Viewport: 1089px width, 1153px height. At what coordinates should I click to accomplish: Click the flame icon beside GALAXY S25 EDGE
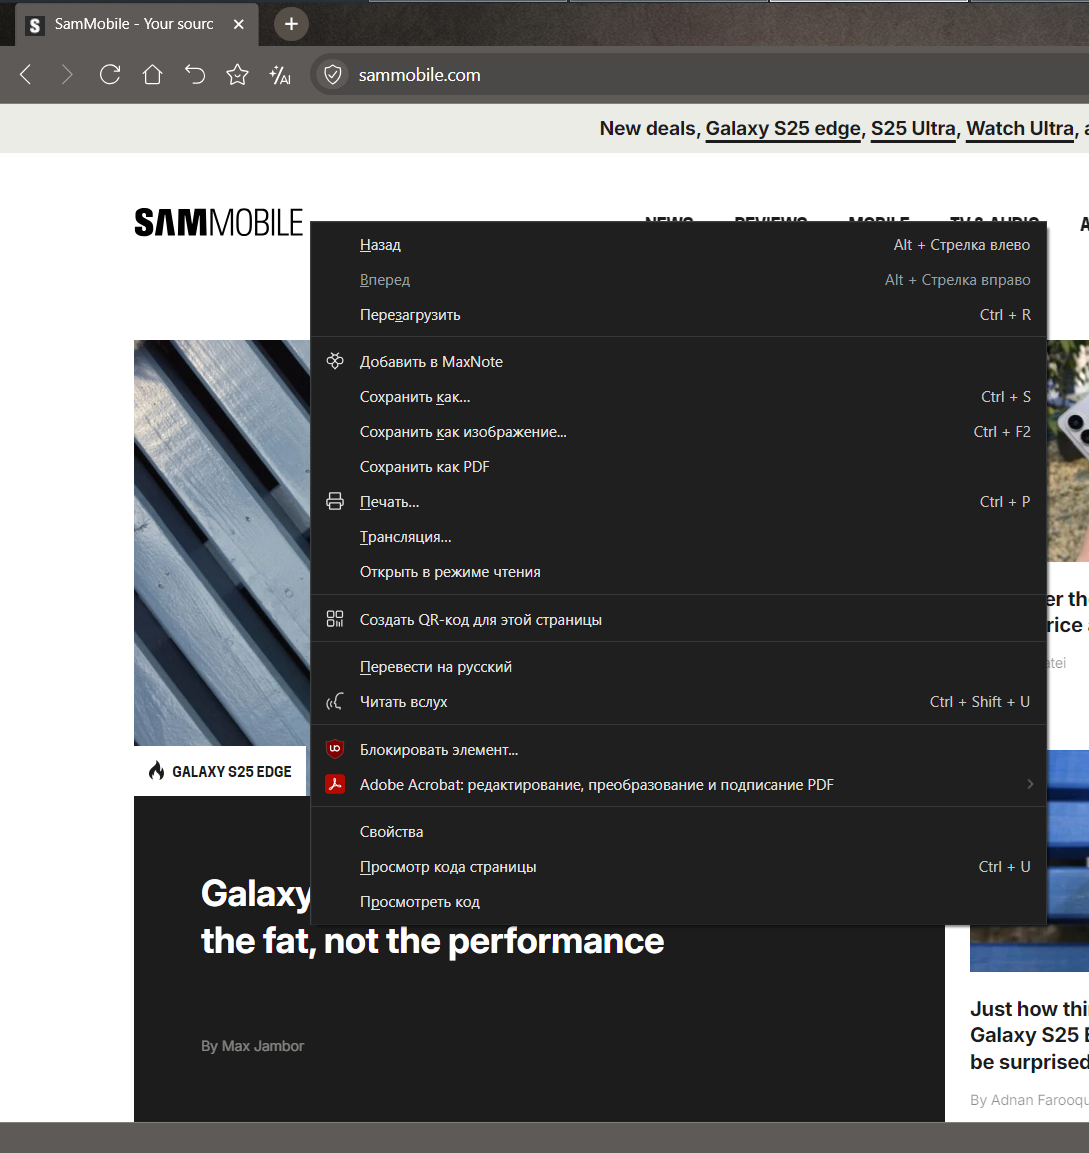click(156, 771)
